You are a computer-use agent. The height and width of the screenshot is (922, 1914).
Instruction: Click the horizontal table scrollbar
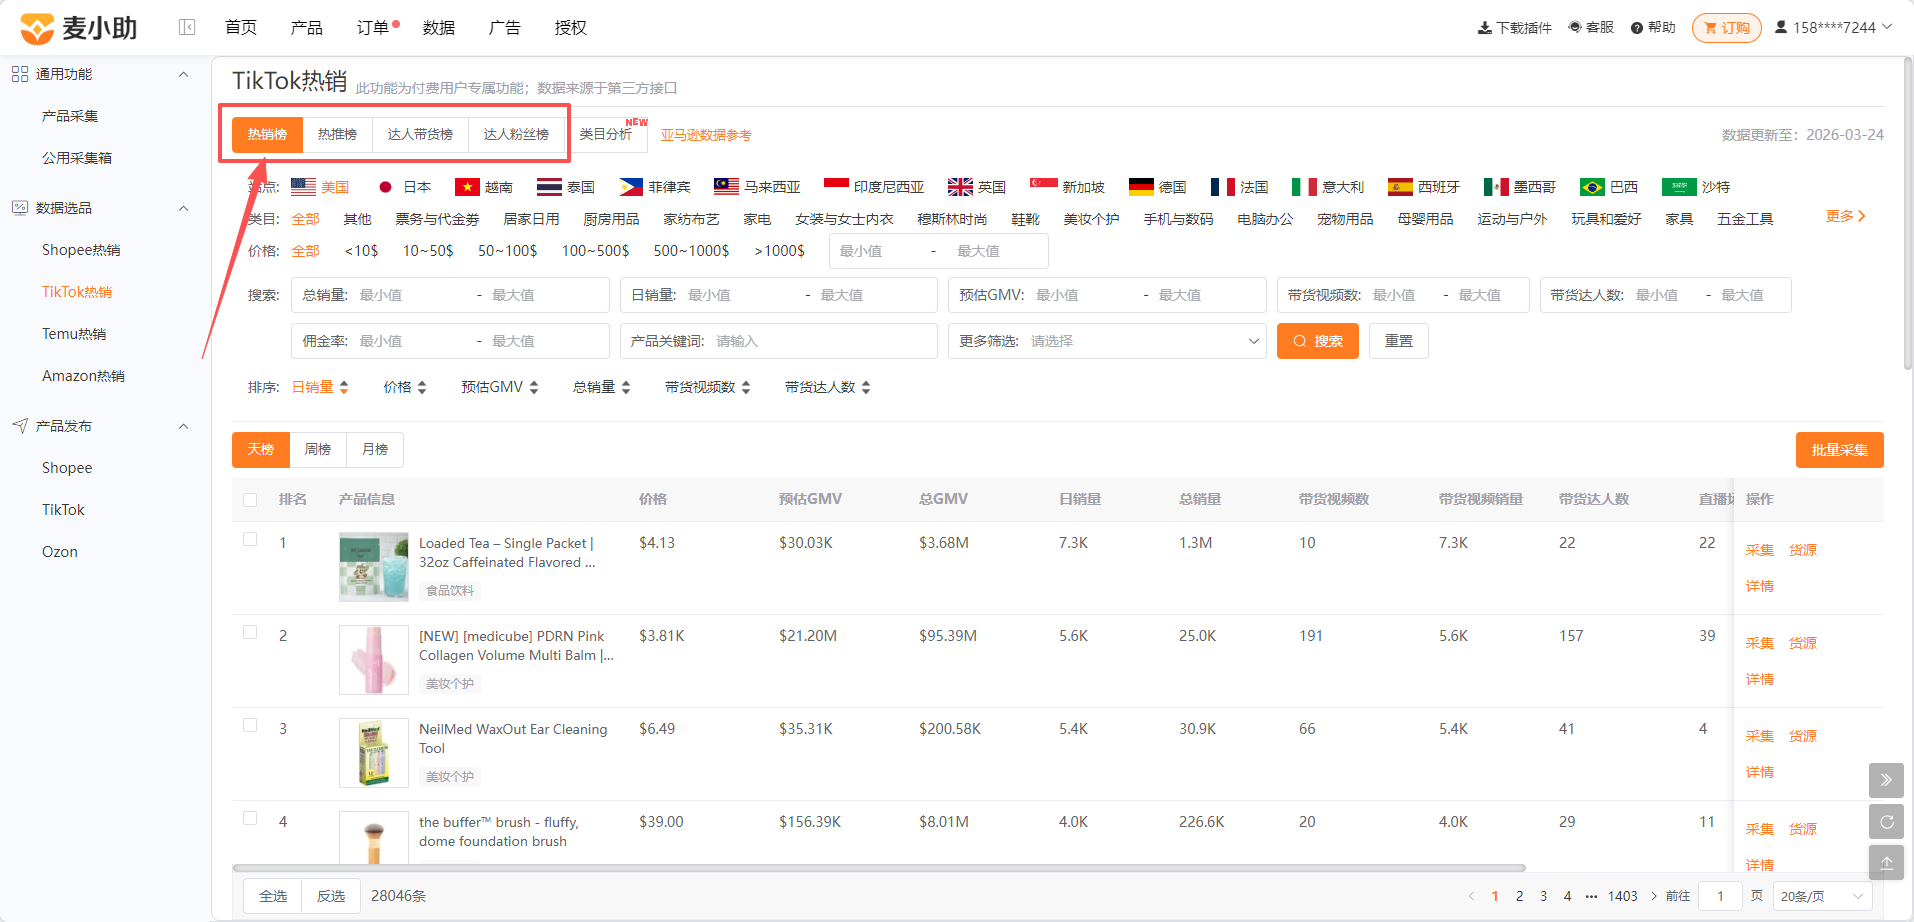879,868
